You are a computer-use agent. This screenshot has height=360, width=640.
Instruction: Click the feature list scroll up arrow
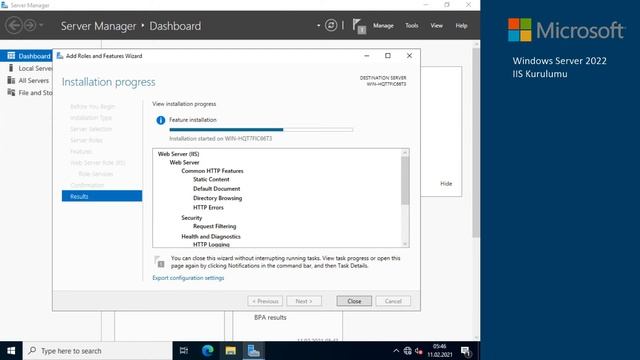405,152
